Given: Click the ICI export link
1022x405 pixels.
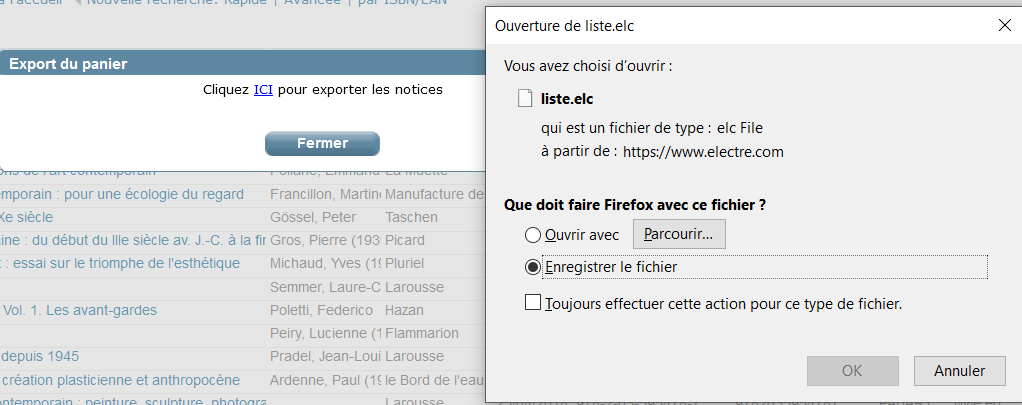Looking at the screenshot, I should [263, 90].
